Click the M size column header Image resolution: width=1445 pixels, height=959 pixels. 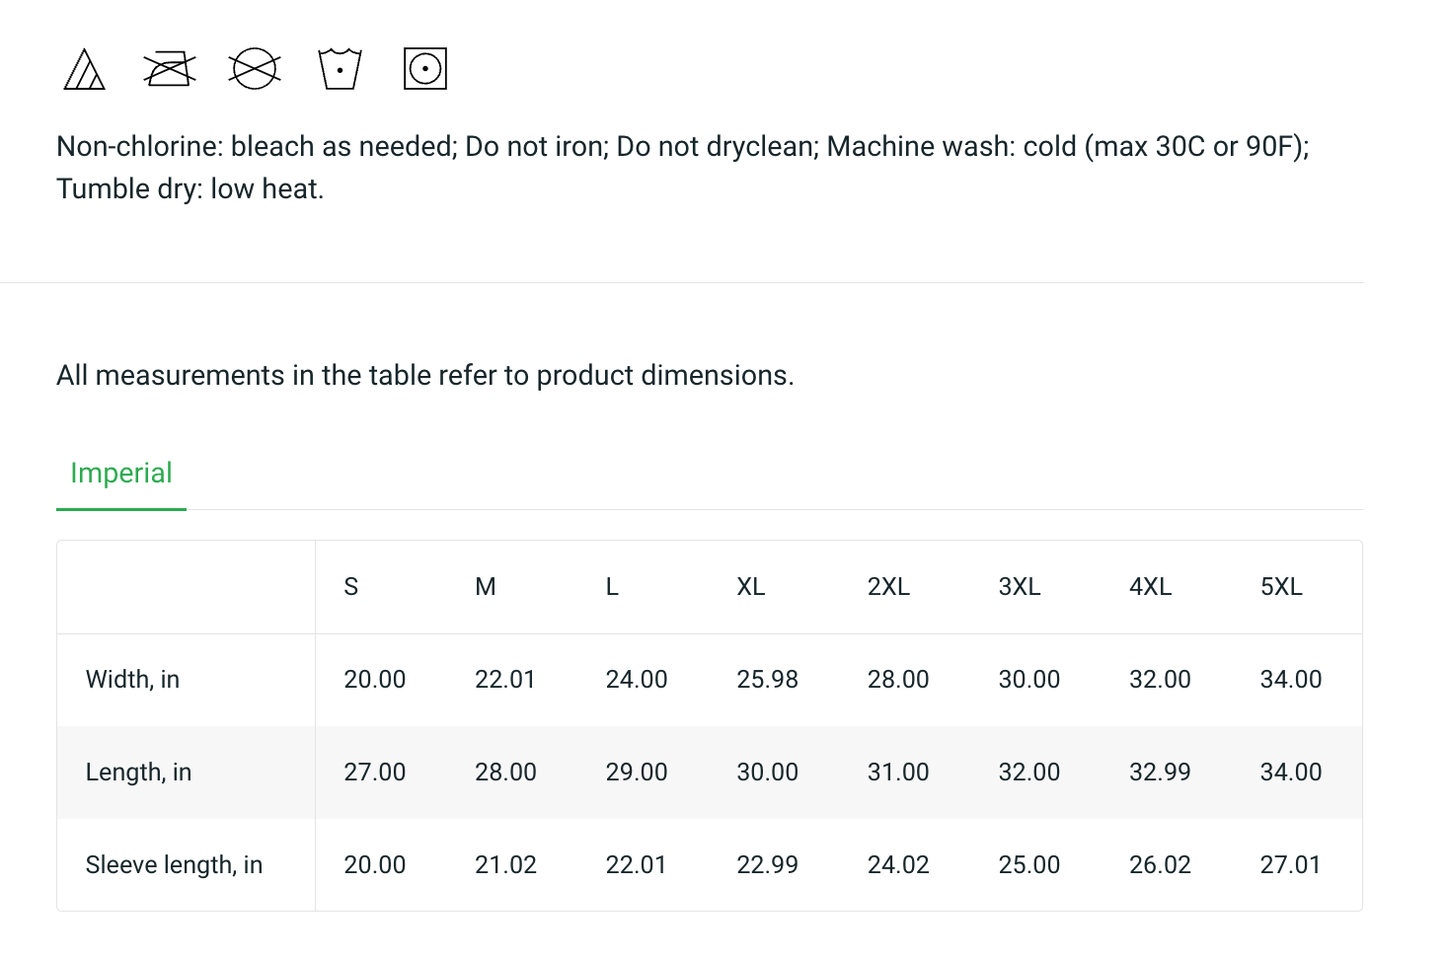coord(485,587)
